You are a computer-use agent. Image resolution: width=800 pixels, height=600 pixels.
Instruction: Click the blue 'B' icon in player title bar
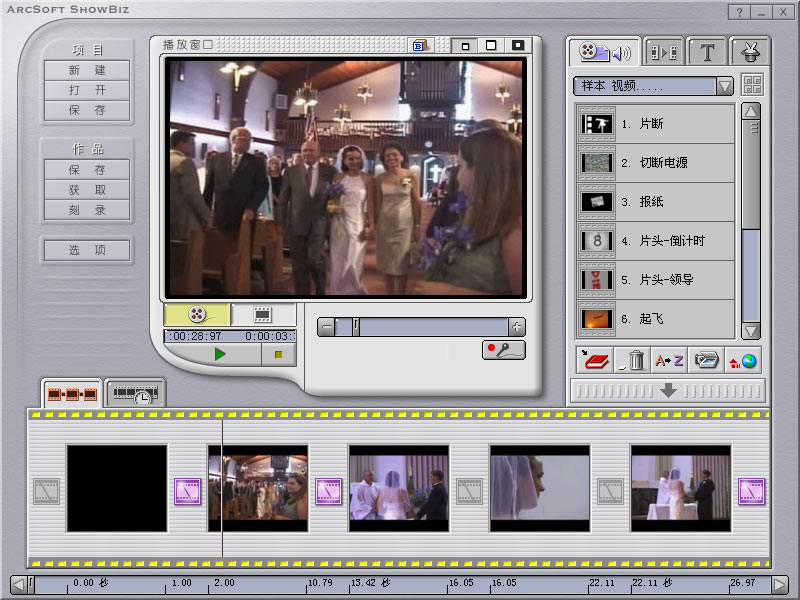coord(419,46)
